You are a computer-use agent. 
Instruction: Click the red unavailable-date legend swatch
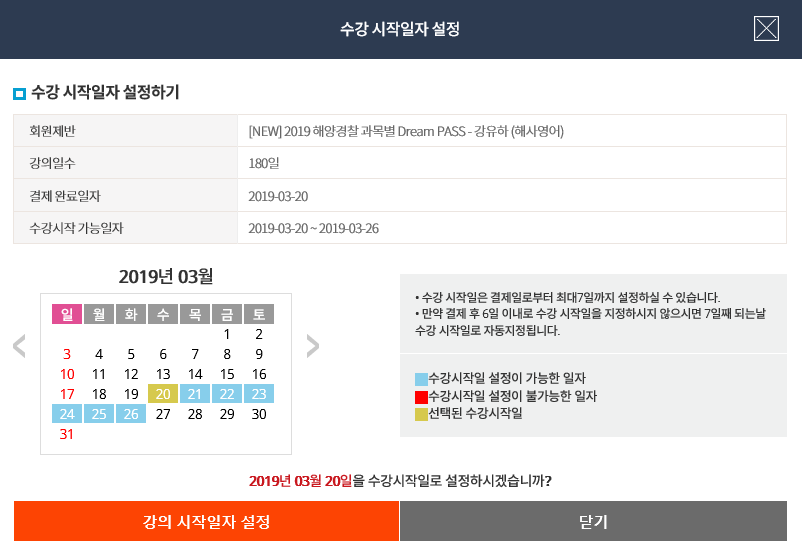[x=420, y=397]
